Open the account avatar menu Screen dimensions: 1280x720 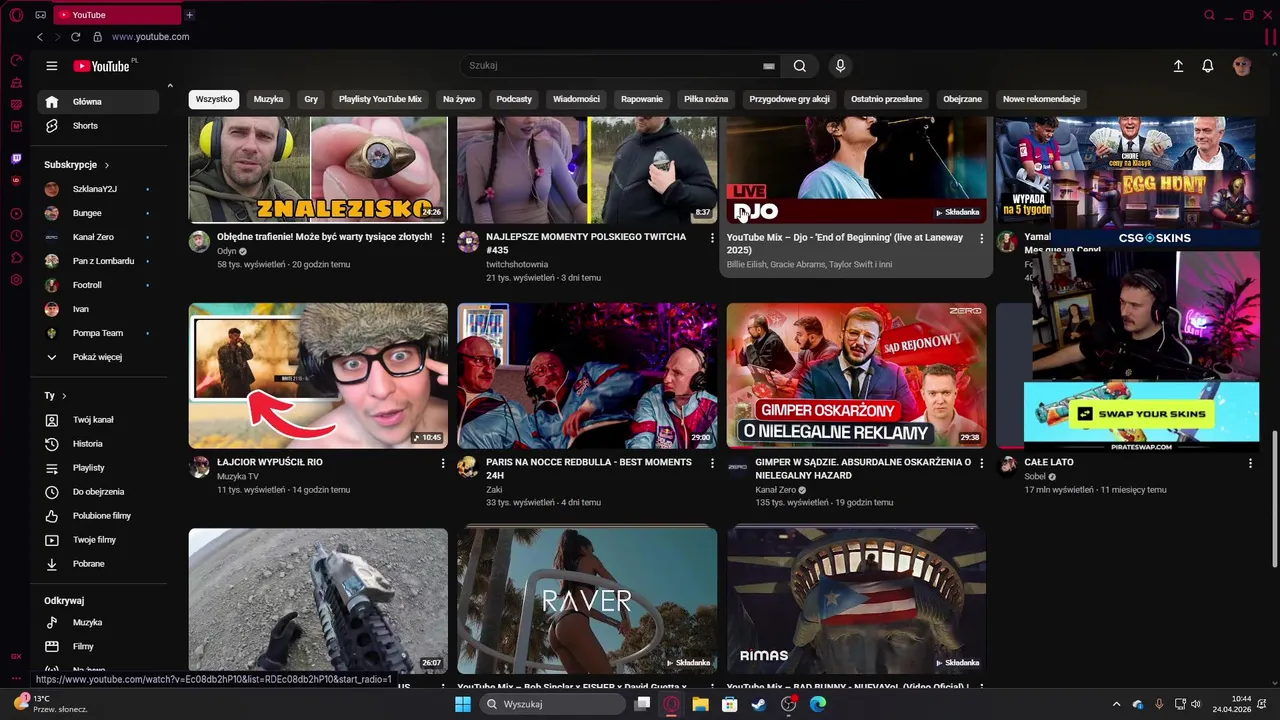click(1242, 66)
